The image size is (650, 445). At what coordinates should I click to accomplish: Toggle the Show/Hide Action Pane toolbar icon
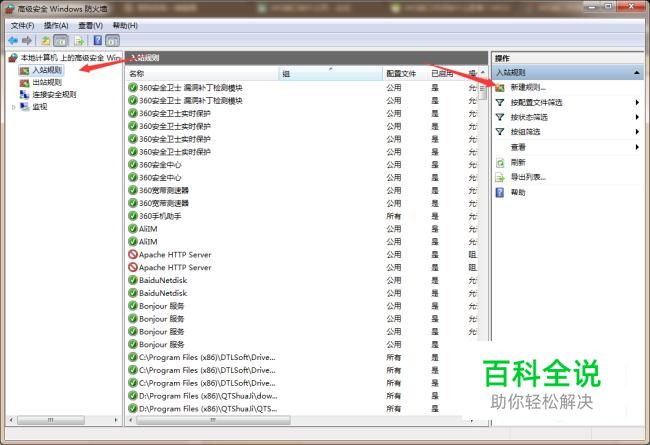(112, 40)
